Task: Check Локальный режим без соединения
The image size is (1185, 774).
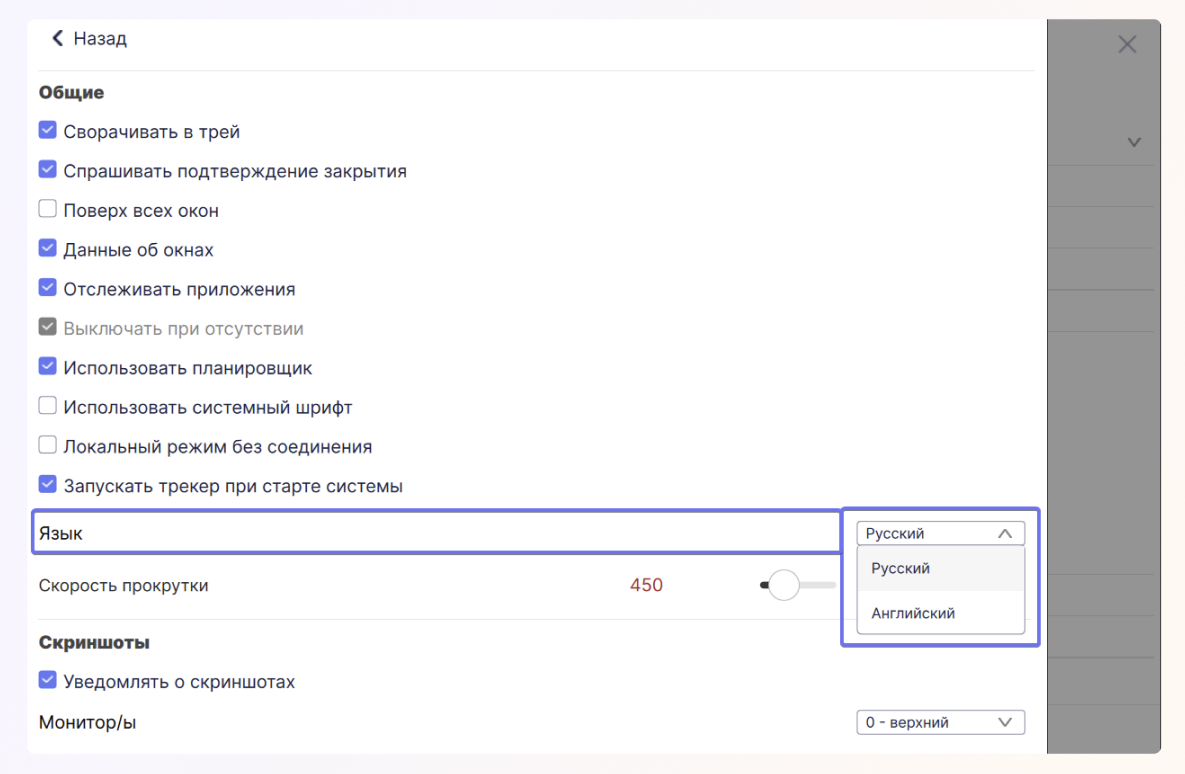Action: 47,446
